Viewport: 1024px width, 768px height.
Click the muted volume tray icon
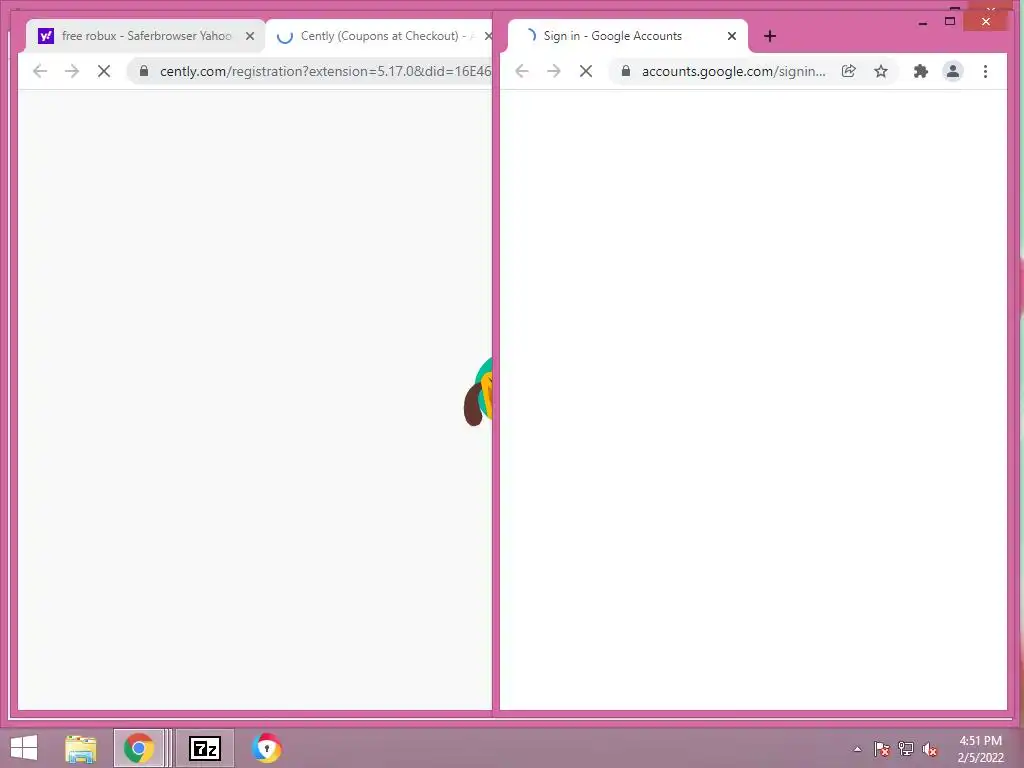[x=930, y=749]
